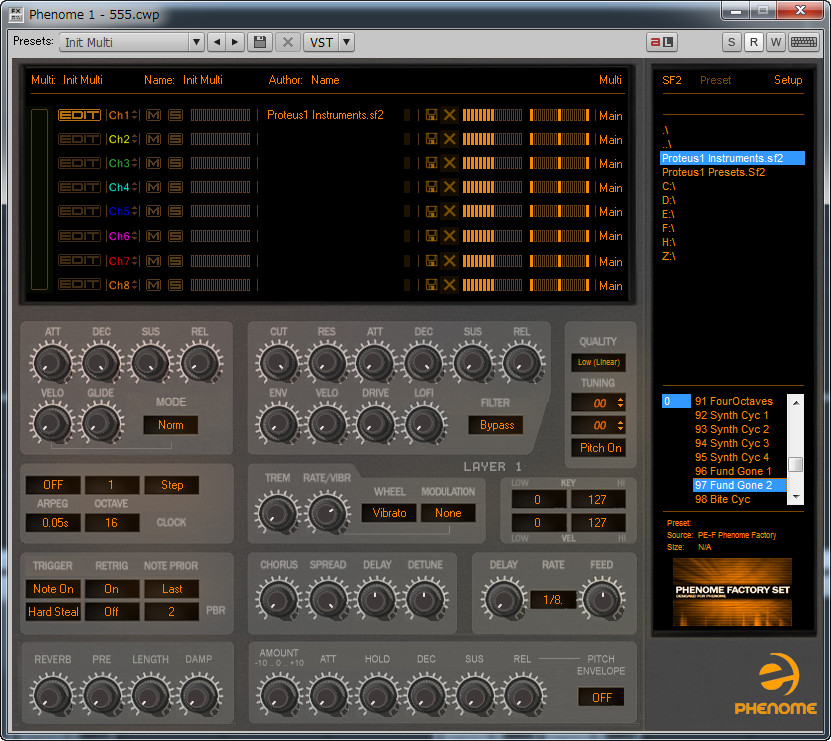The height and width of the screenshot is (741, 831).
Task: Click the W button in the top toolbar
Action: [x=776, y=42]
